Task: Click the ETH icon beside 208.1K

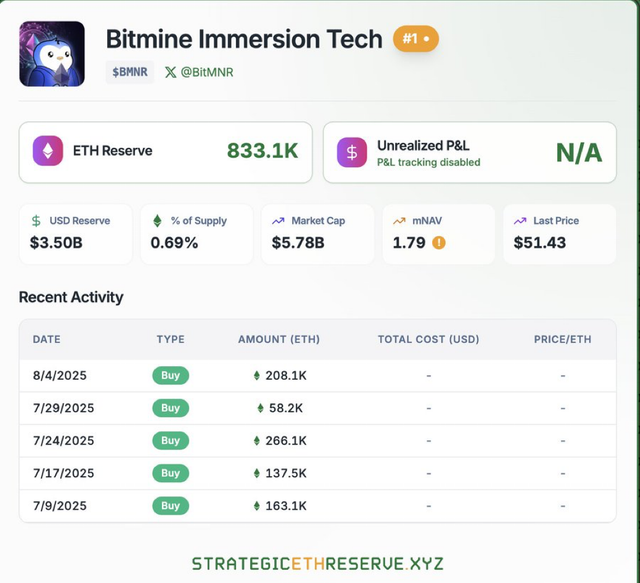Action: click(257, 376)
